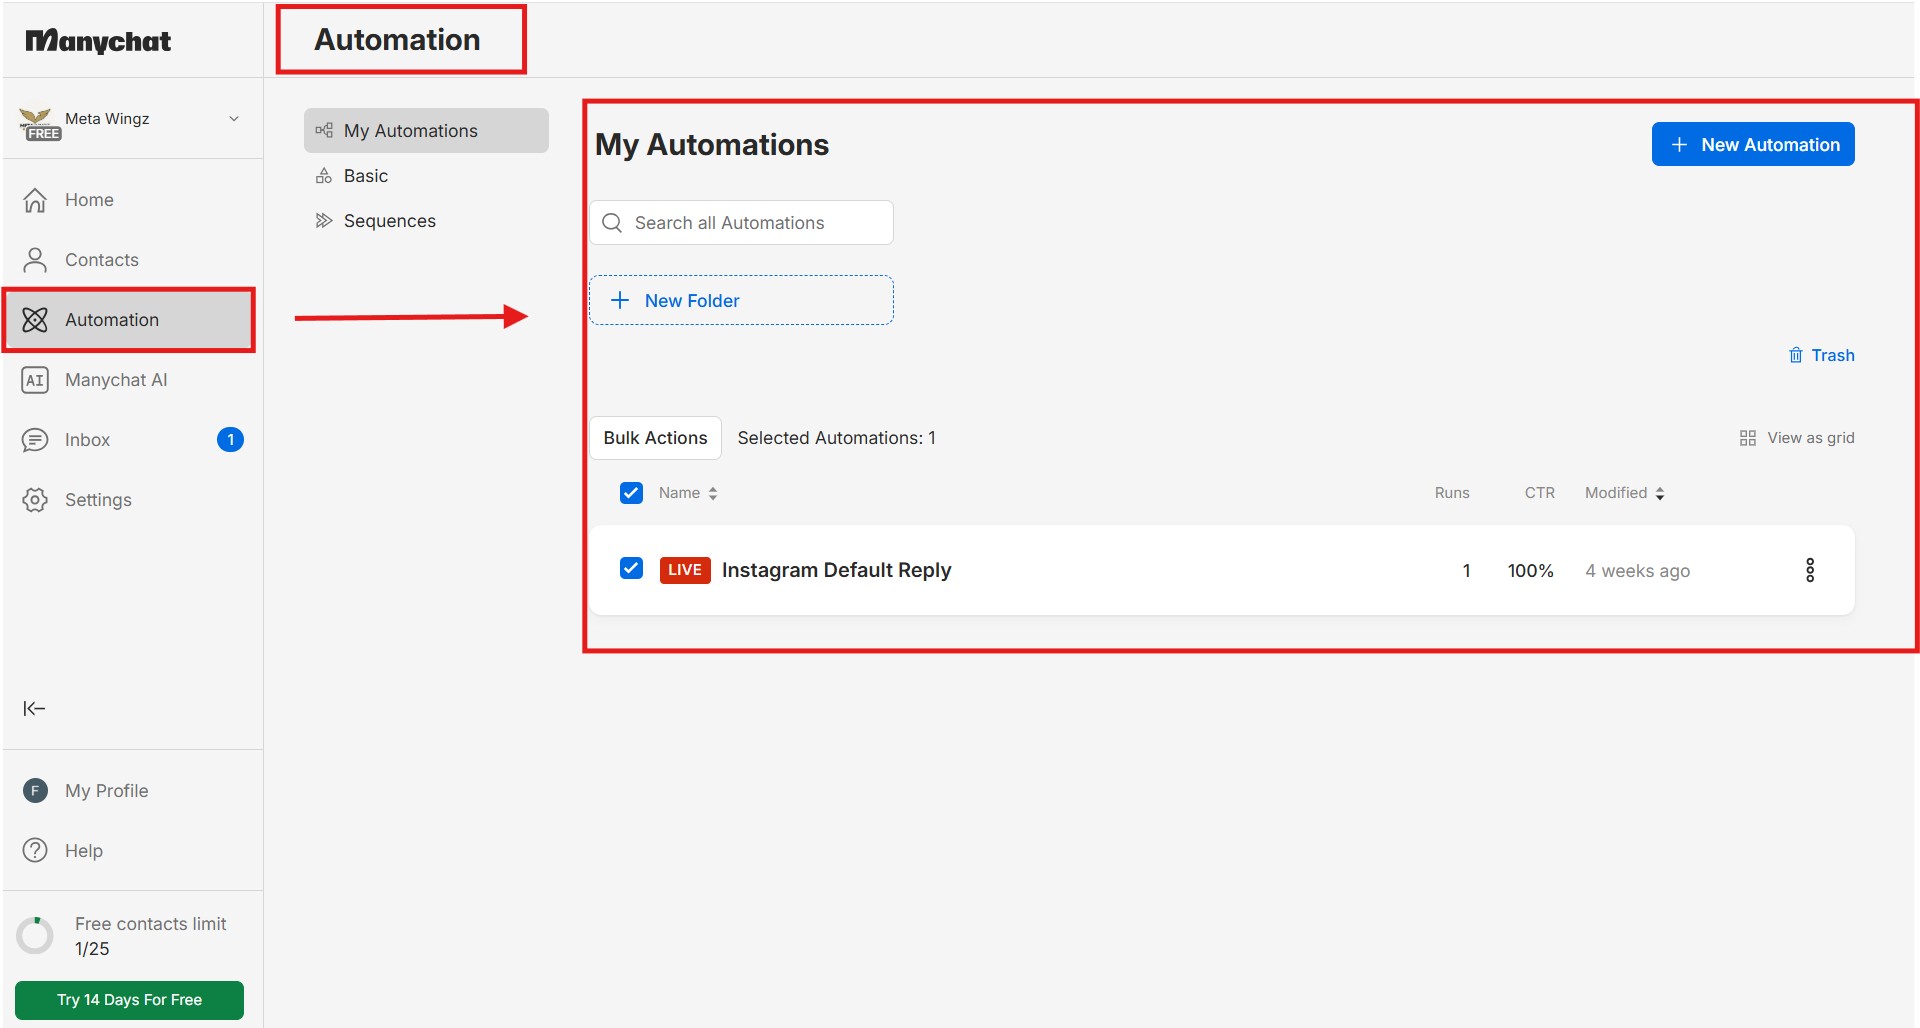1920x1028 pixels.
Task: Click the Meta Wingz account avatar
Action: 39,123
